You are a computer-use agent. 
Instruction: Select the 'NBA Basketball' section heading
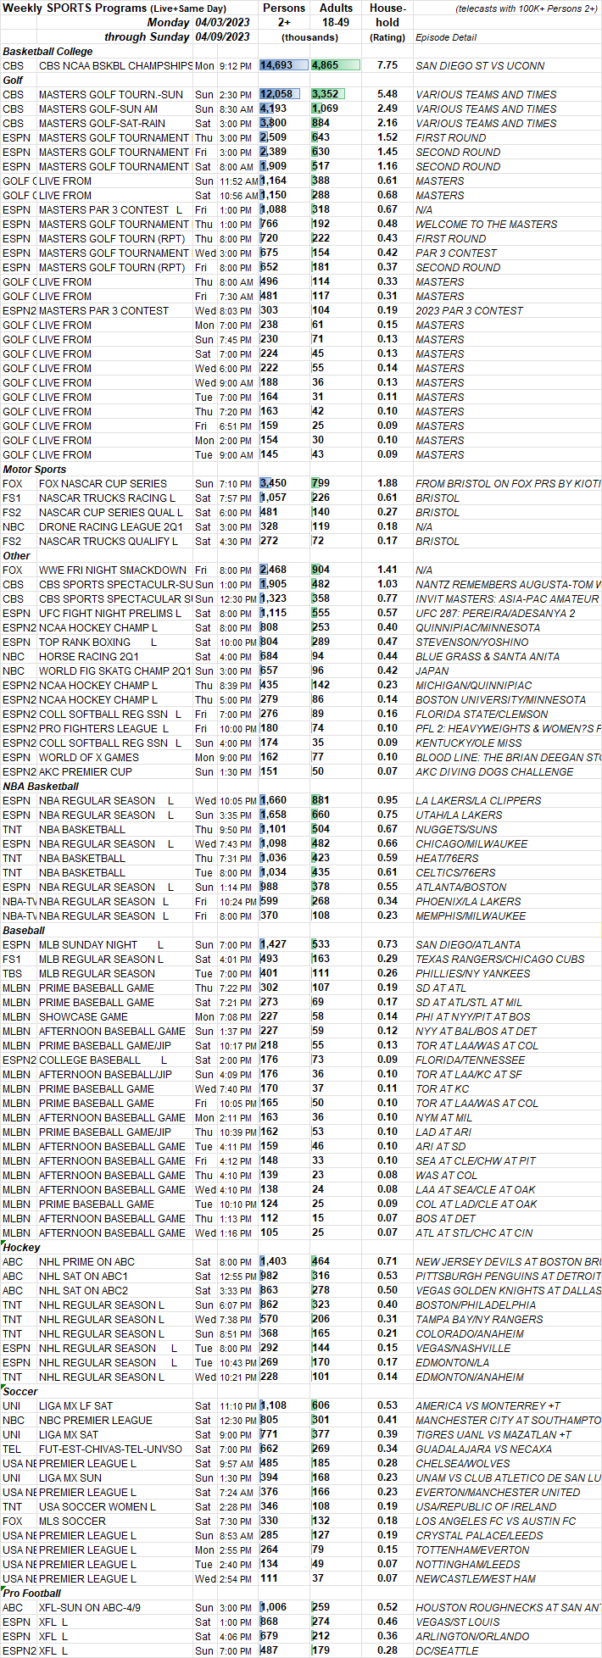click(x=40, y=786)
